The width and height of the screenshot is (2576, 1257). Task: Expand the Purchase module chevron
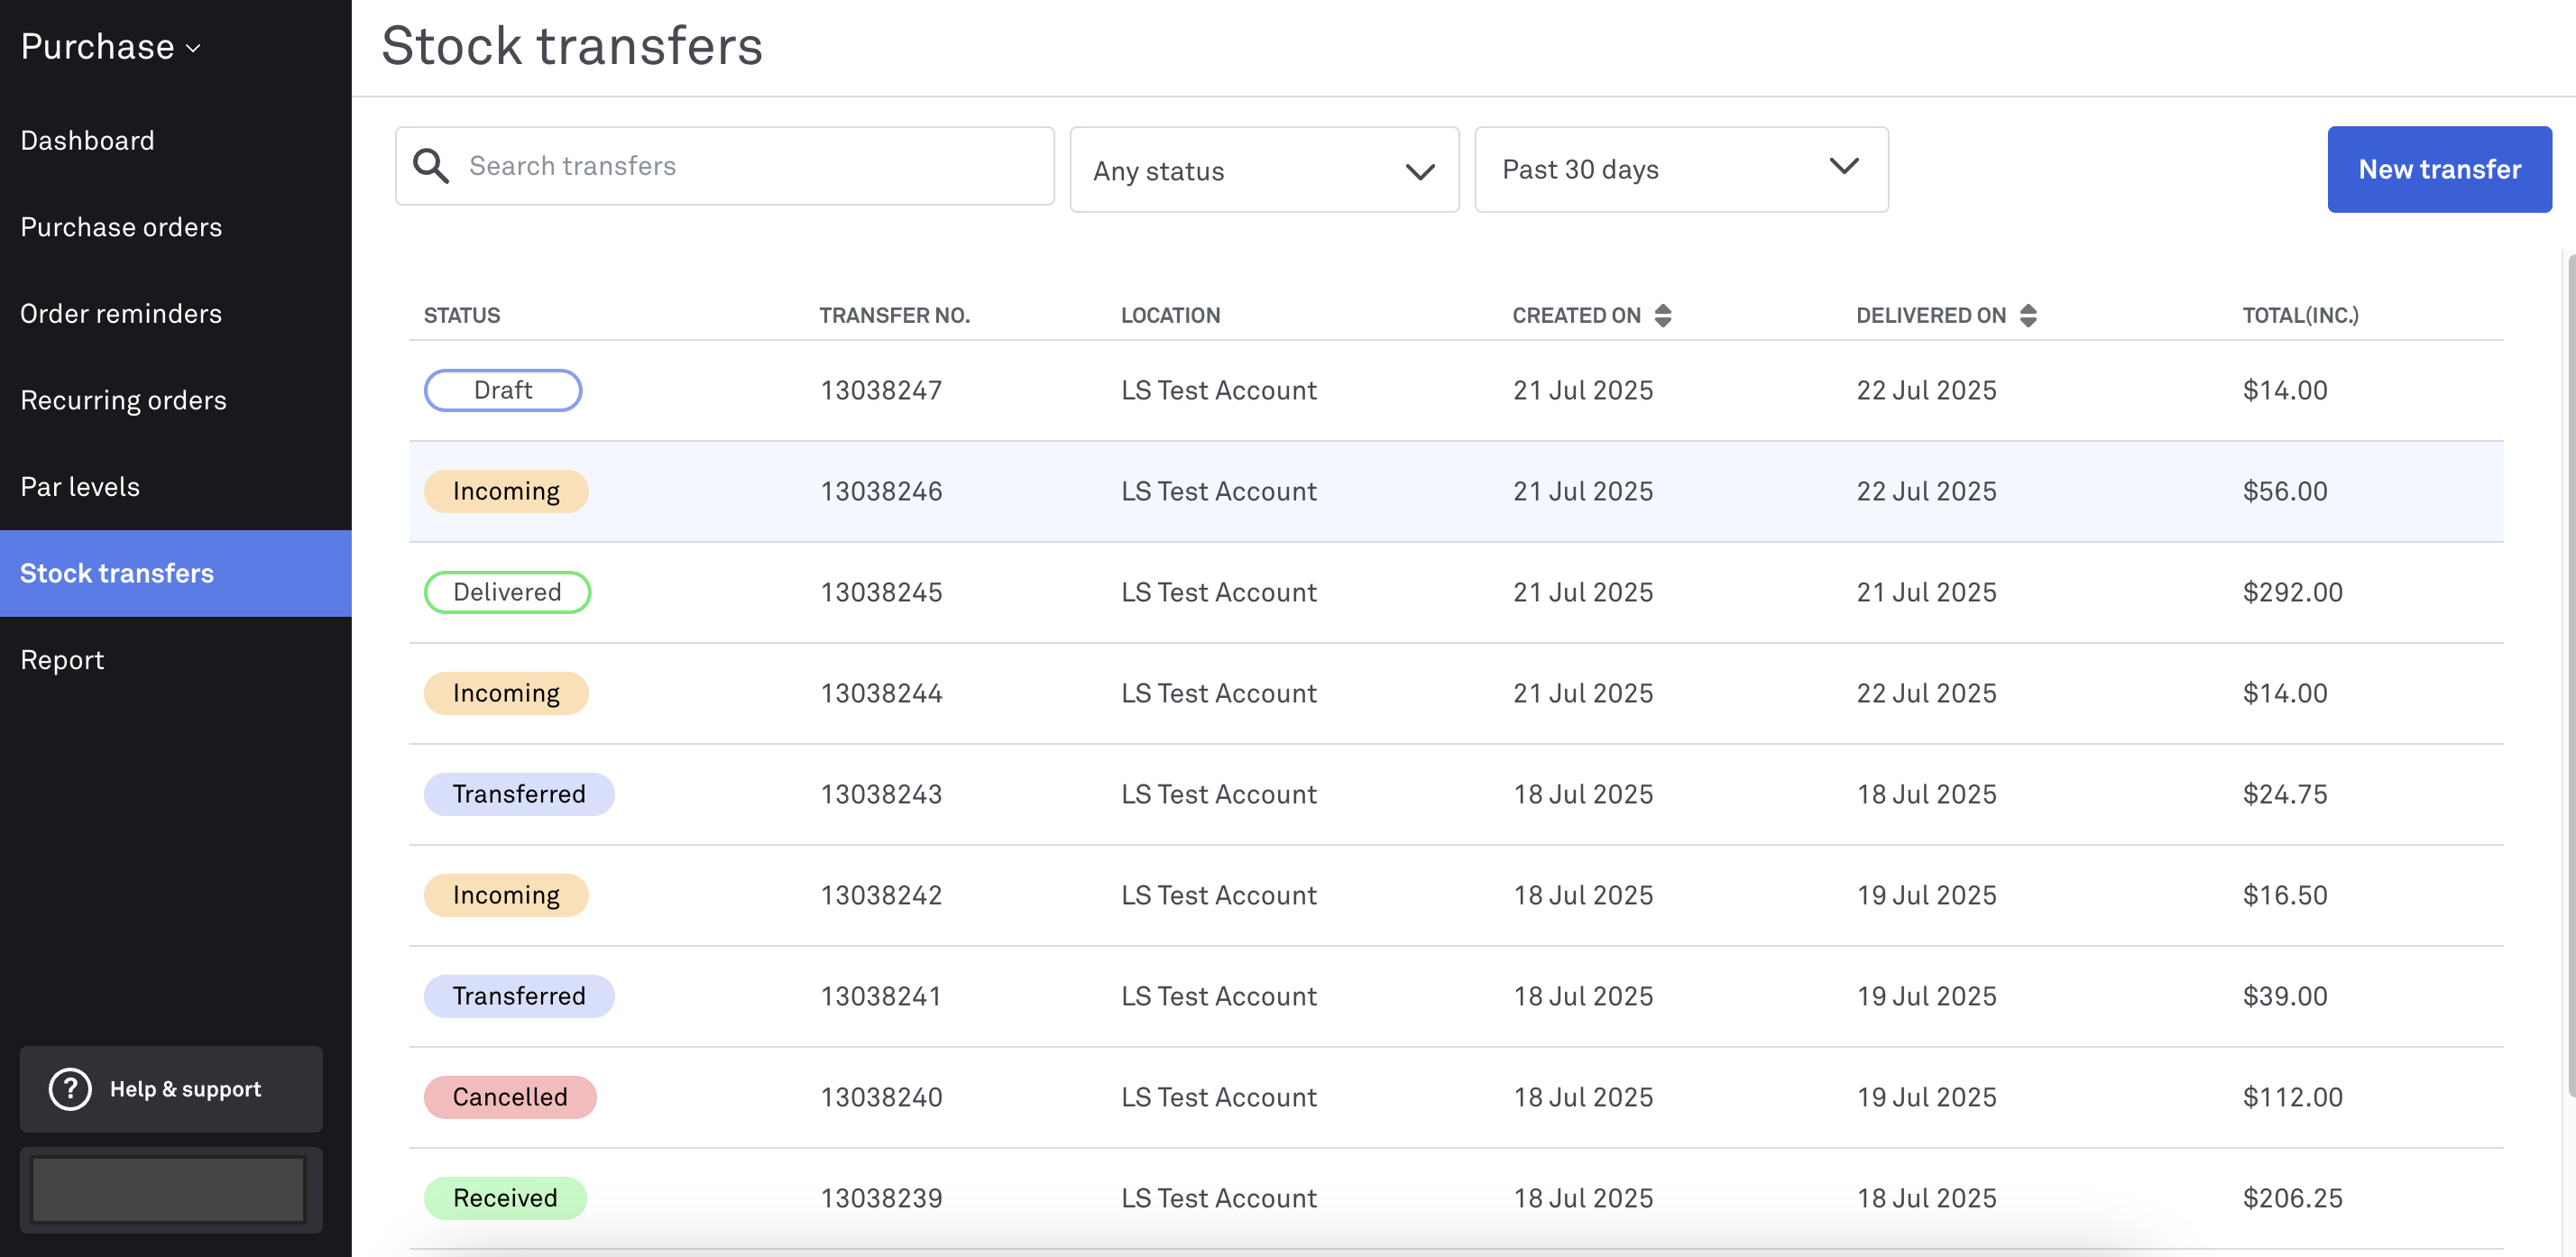point(193,49)
